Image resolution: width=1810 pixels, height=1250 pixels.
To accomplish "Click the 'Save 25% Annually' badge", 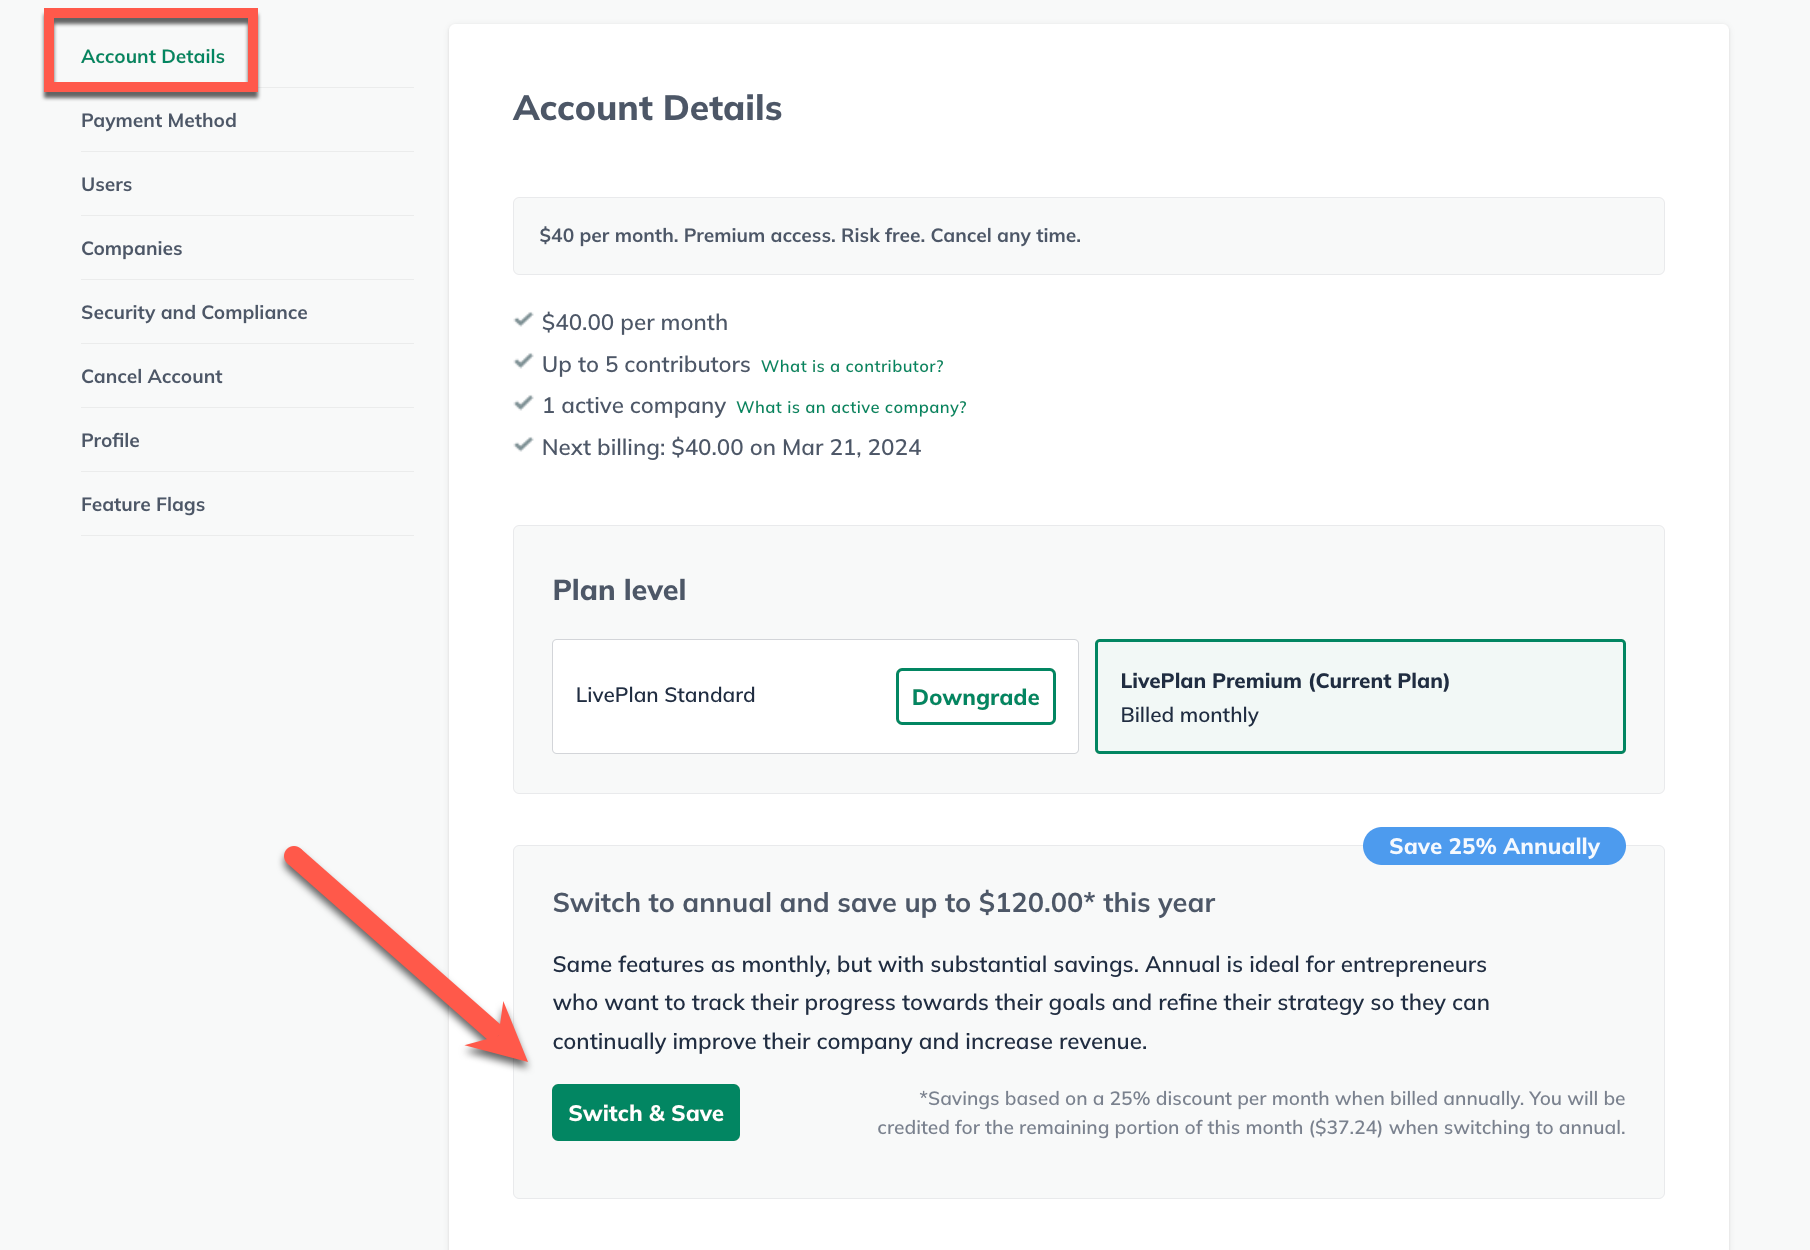I will point(1493,846).
